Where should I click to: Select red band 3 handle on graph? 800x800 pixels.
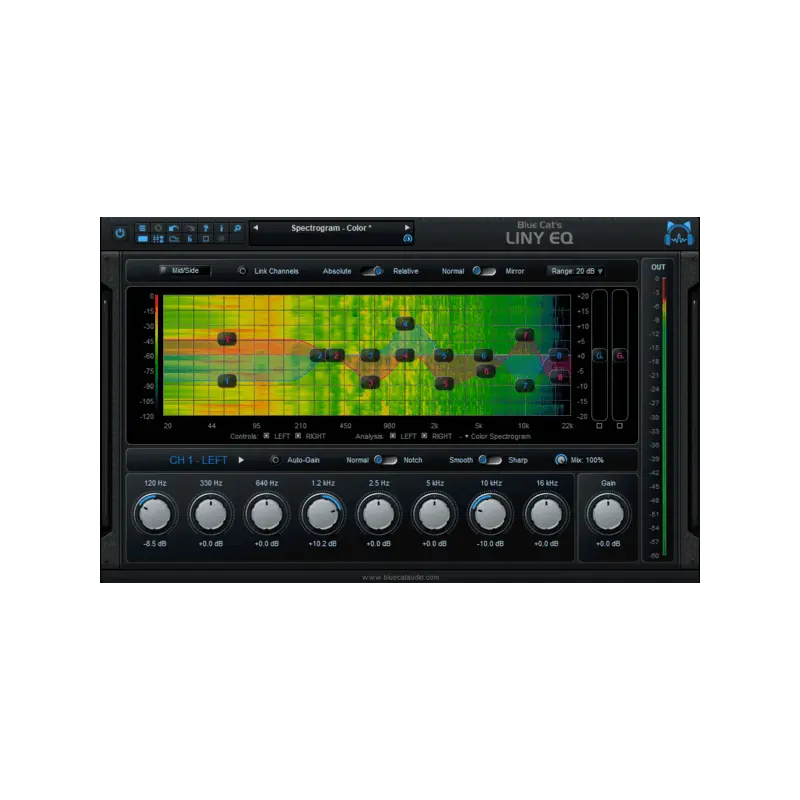[x=371, y=382]
